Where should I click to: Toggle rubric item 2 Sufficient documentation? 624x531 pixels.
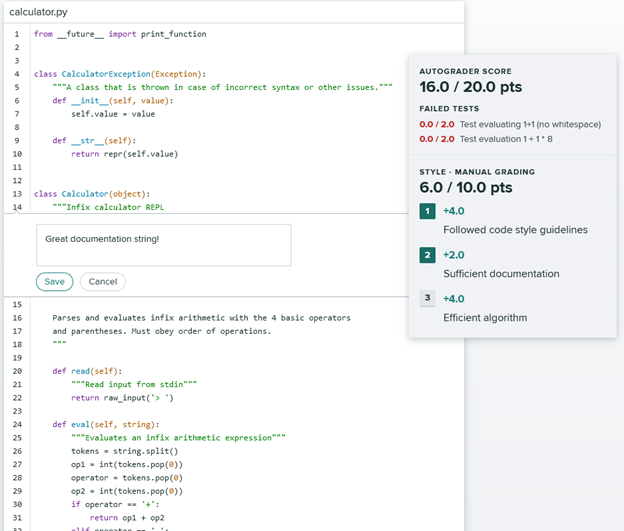tap(427, 255)
